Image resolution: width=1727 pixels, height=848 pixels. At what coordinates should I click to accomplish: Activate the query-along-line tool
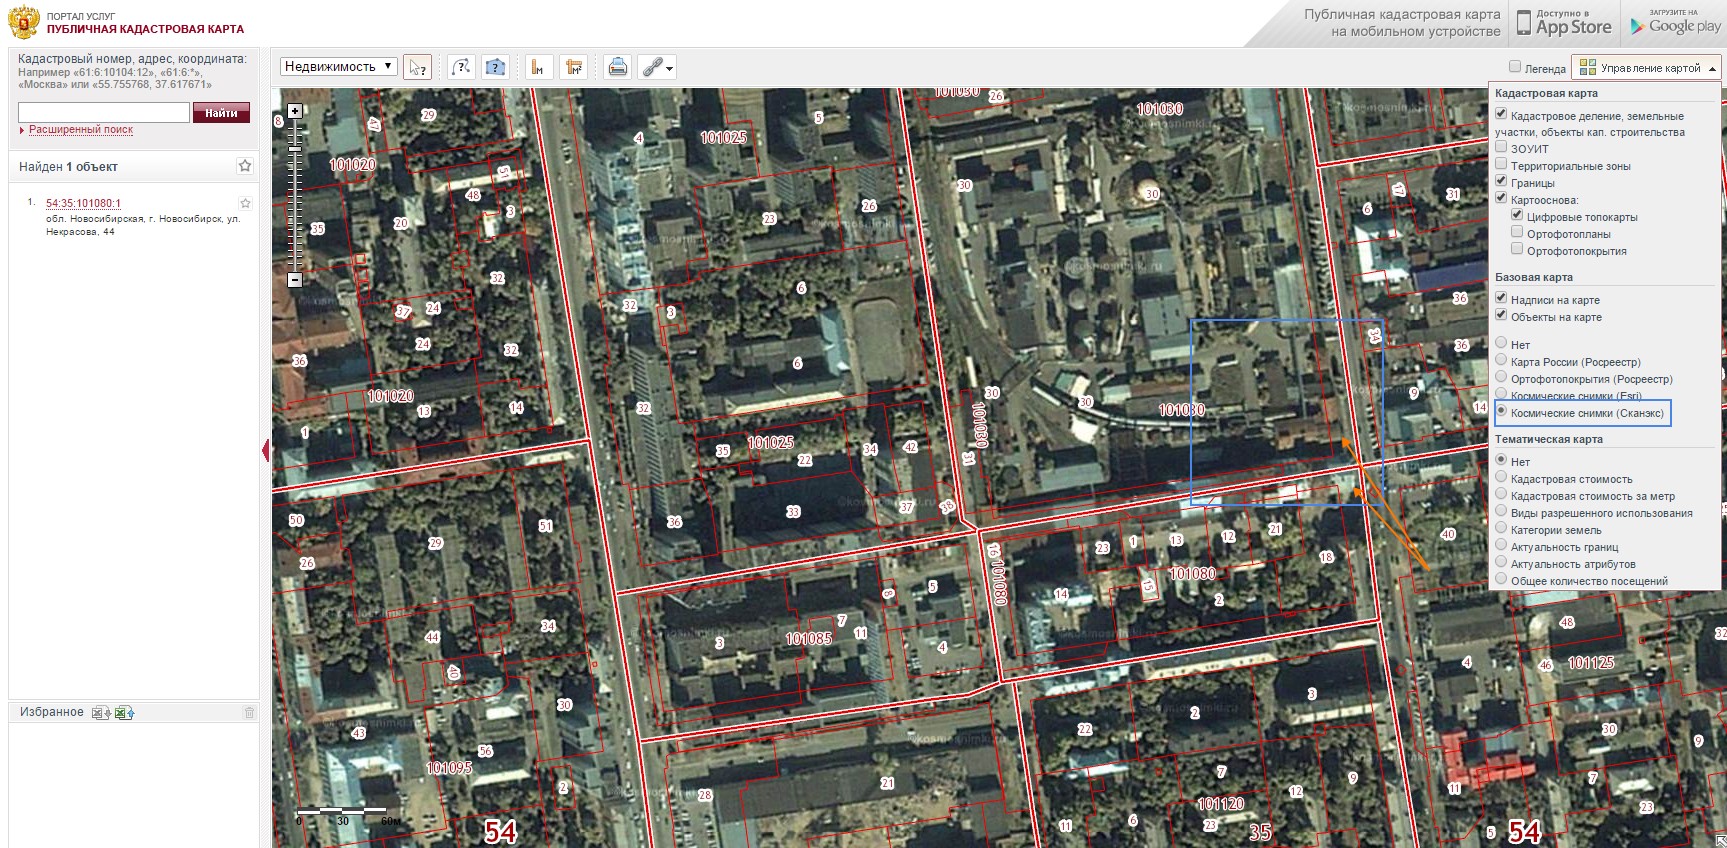[460, 67]
